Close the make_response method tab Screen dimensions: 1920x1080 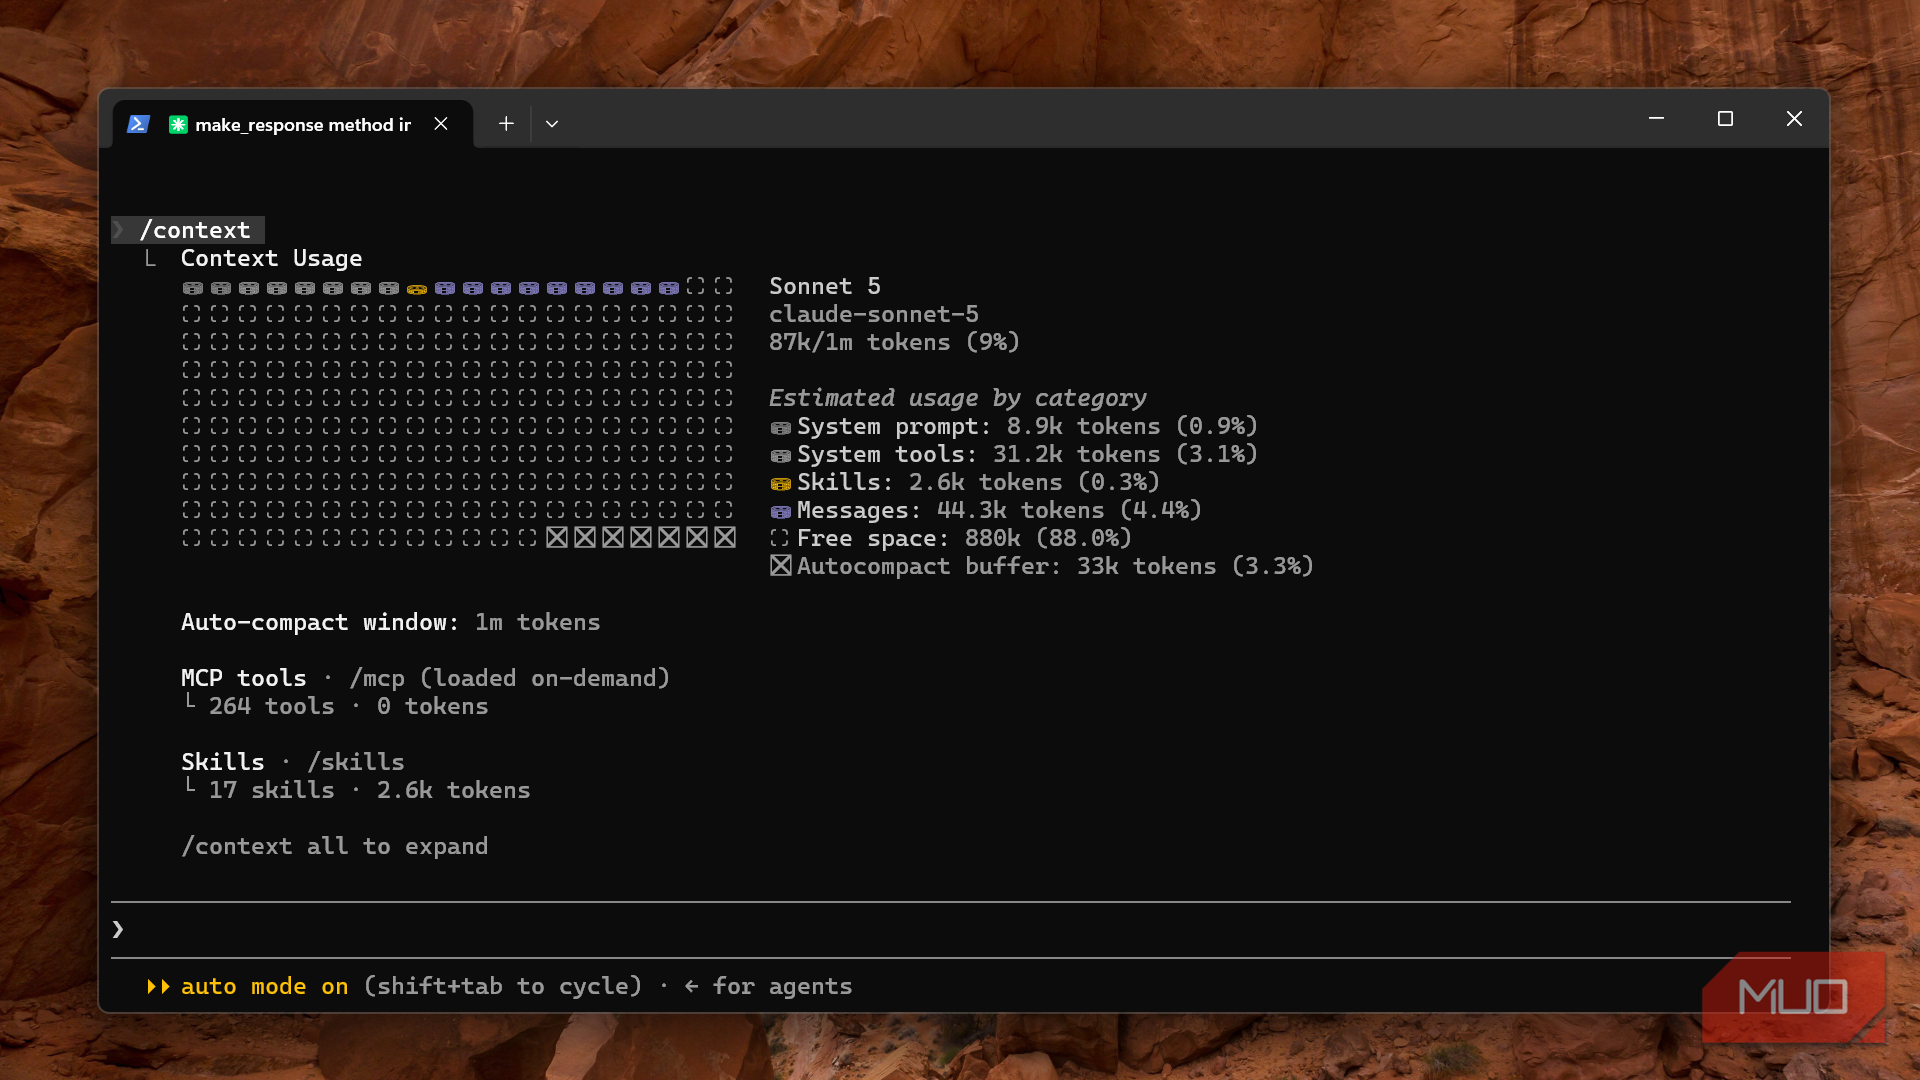(441, 124)
